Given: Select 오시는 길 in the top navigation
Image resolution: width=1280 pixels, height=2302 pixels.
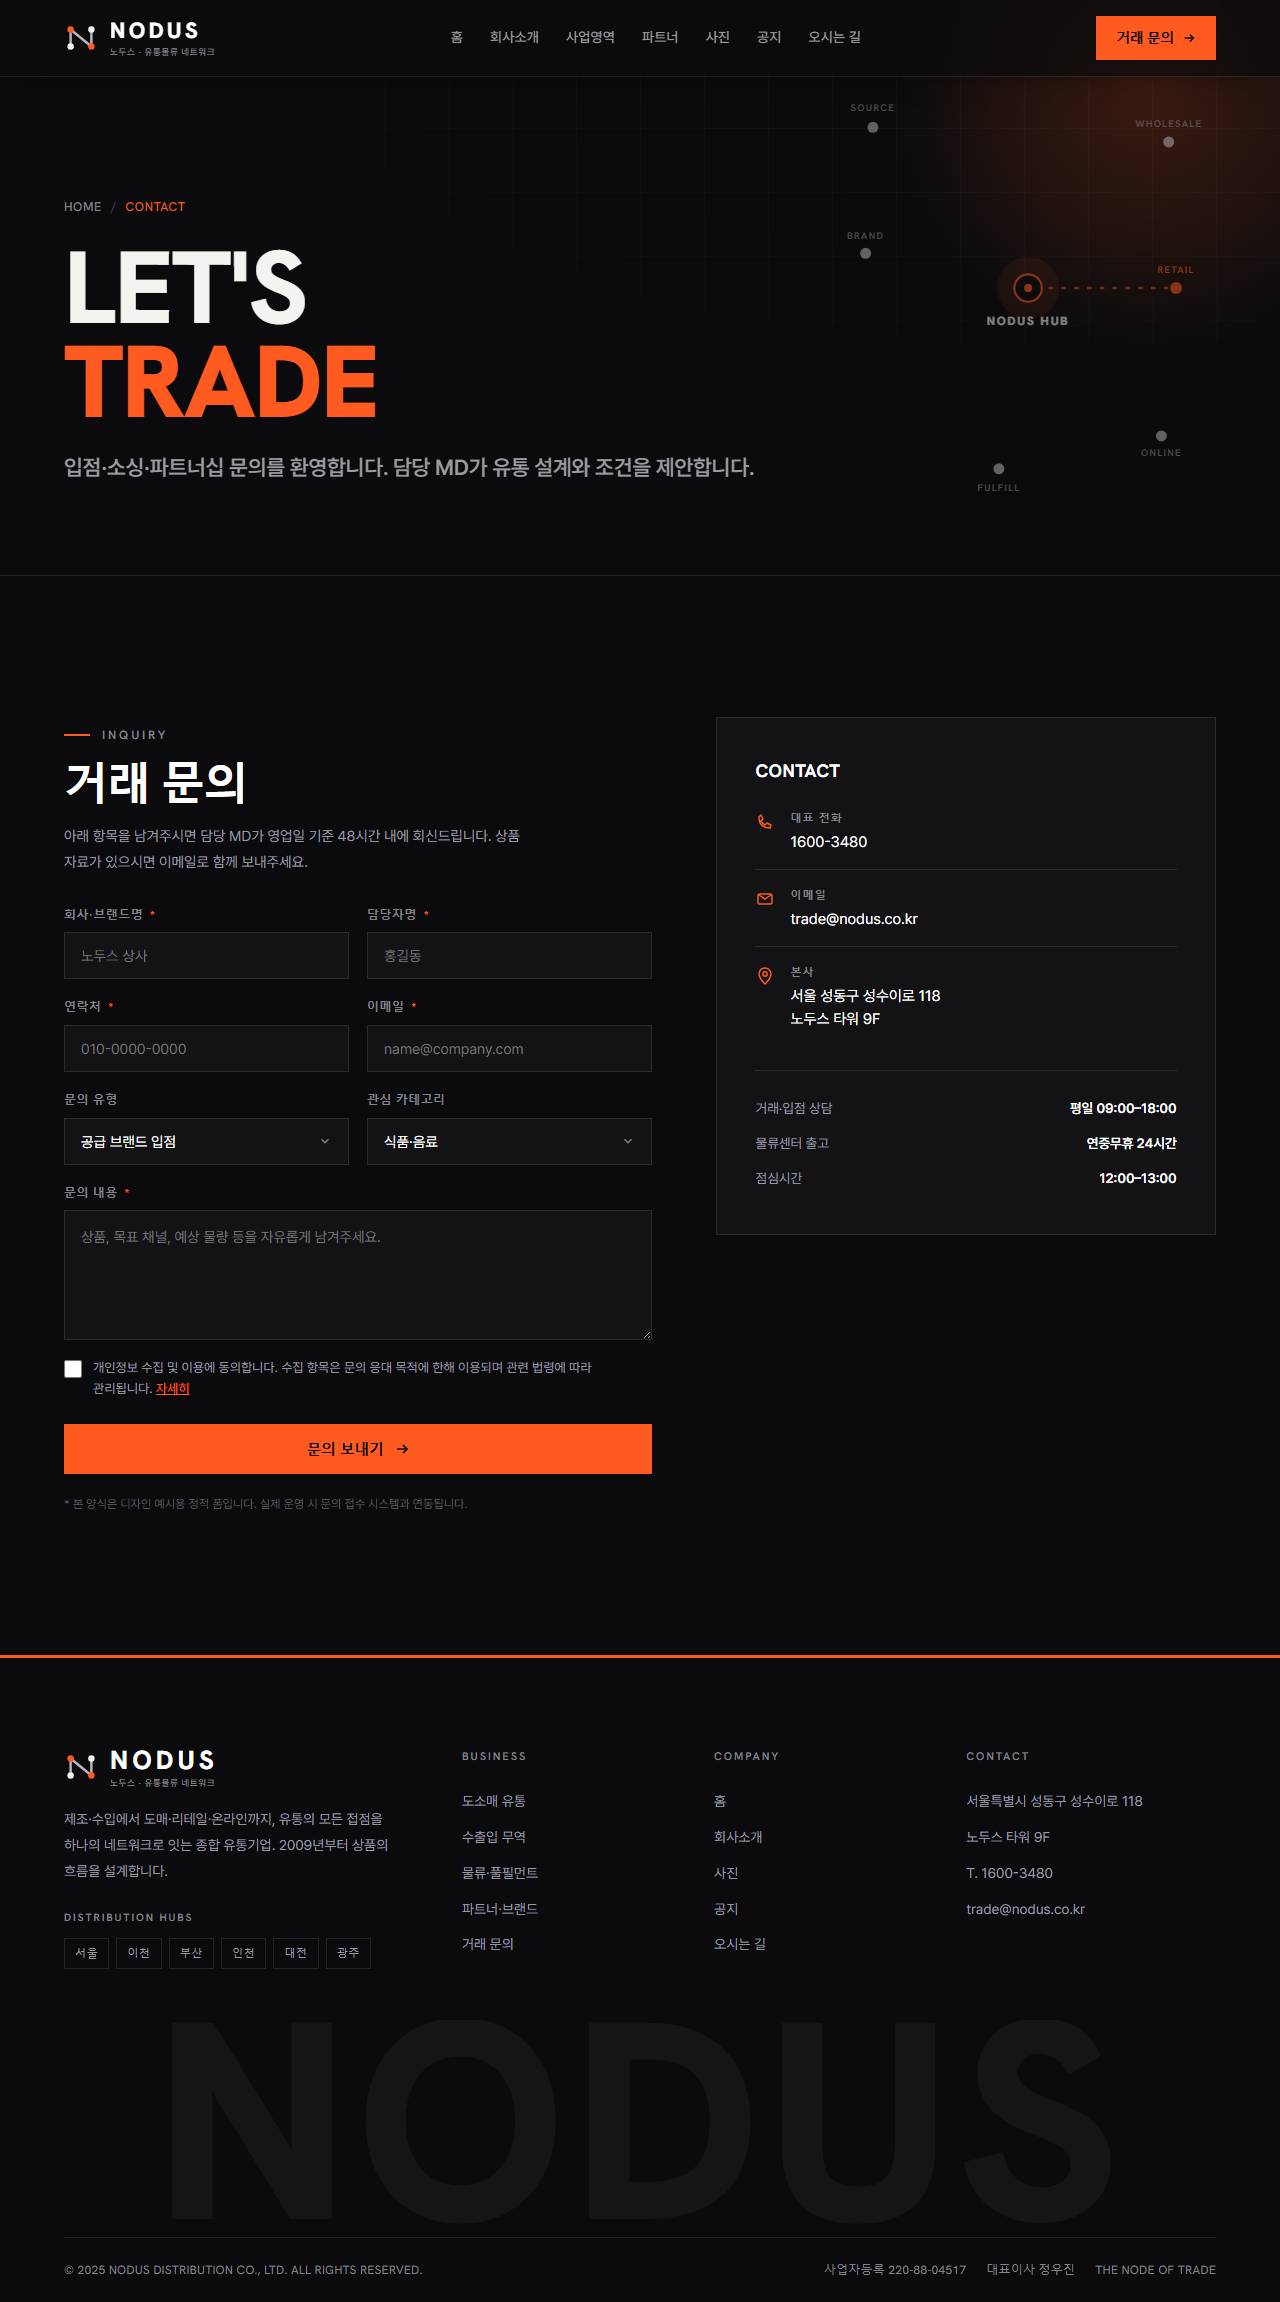Looking at the screenshot, I should [x=834, y=37].
